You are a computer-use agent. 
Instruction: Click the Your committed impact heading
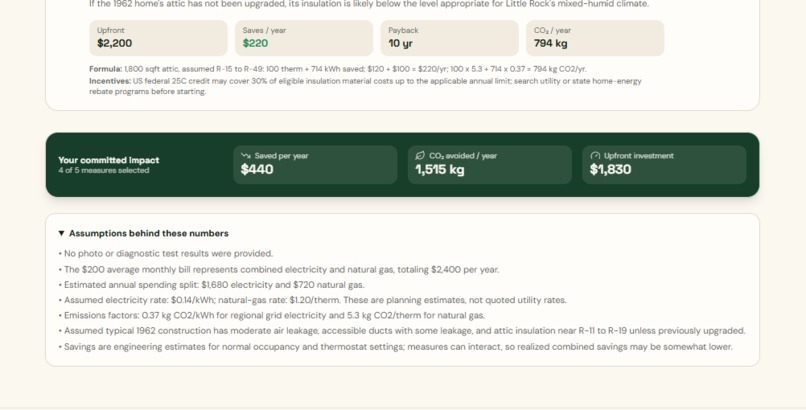109,160
